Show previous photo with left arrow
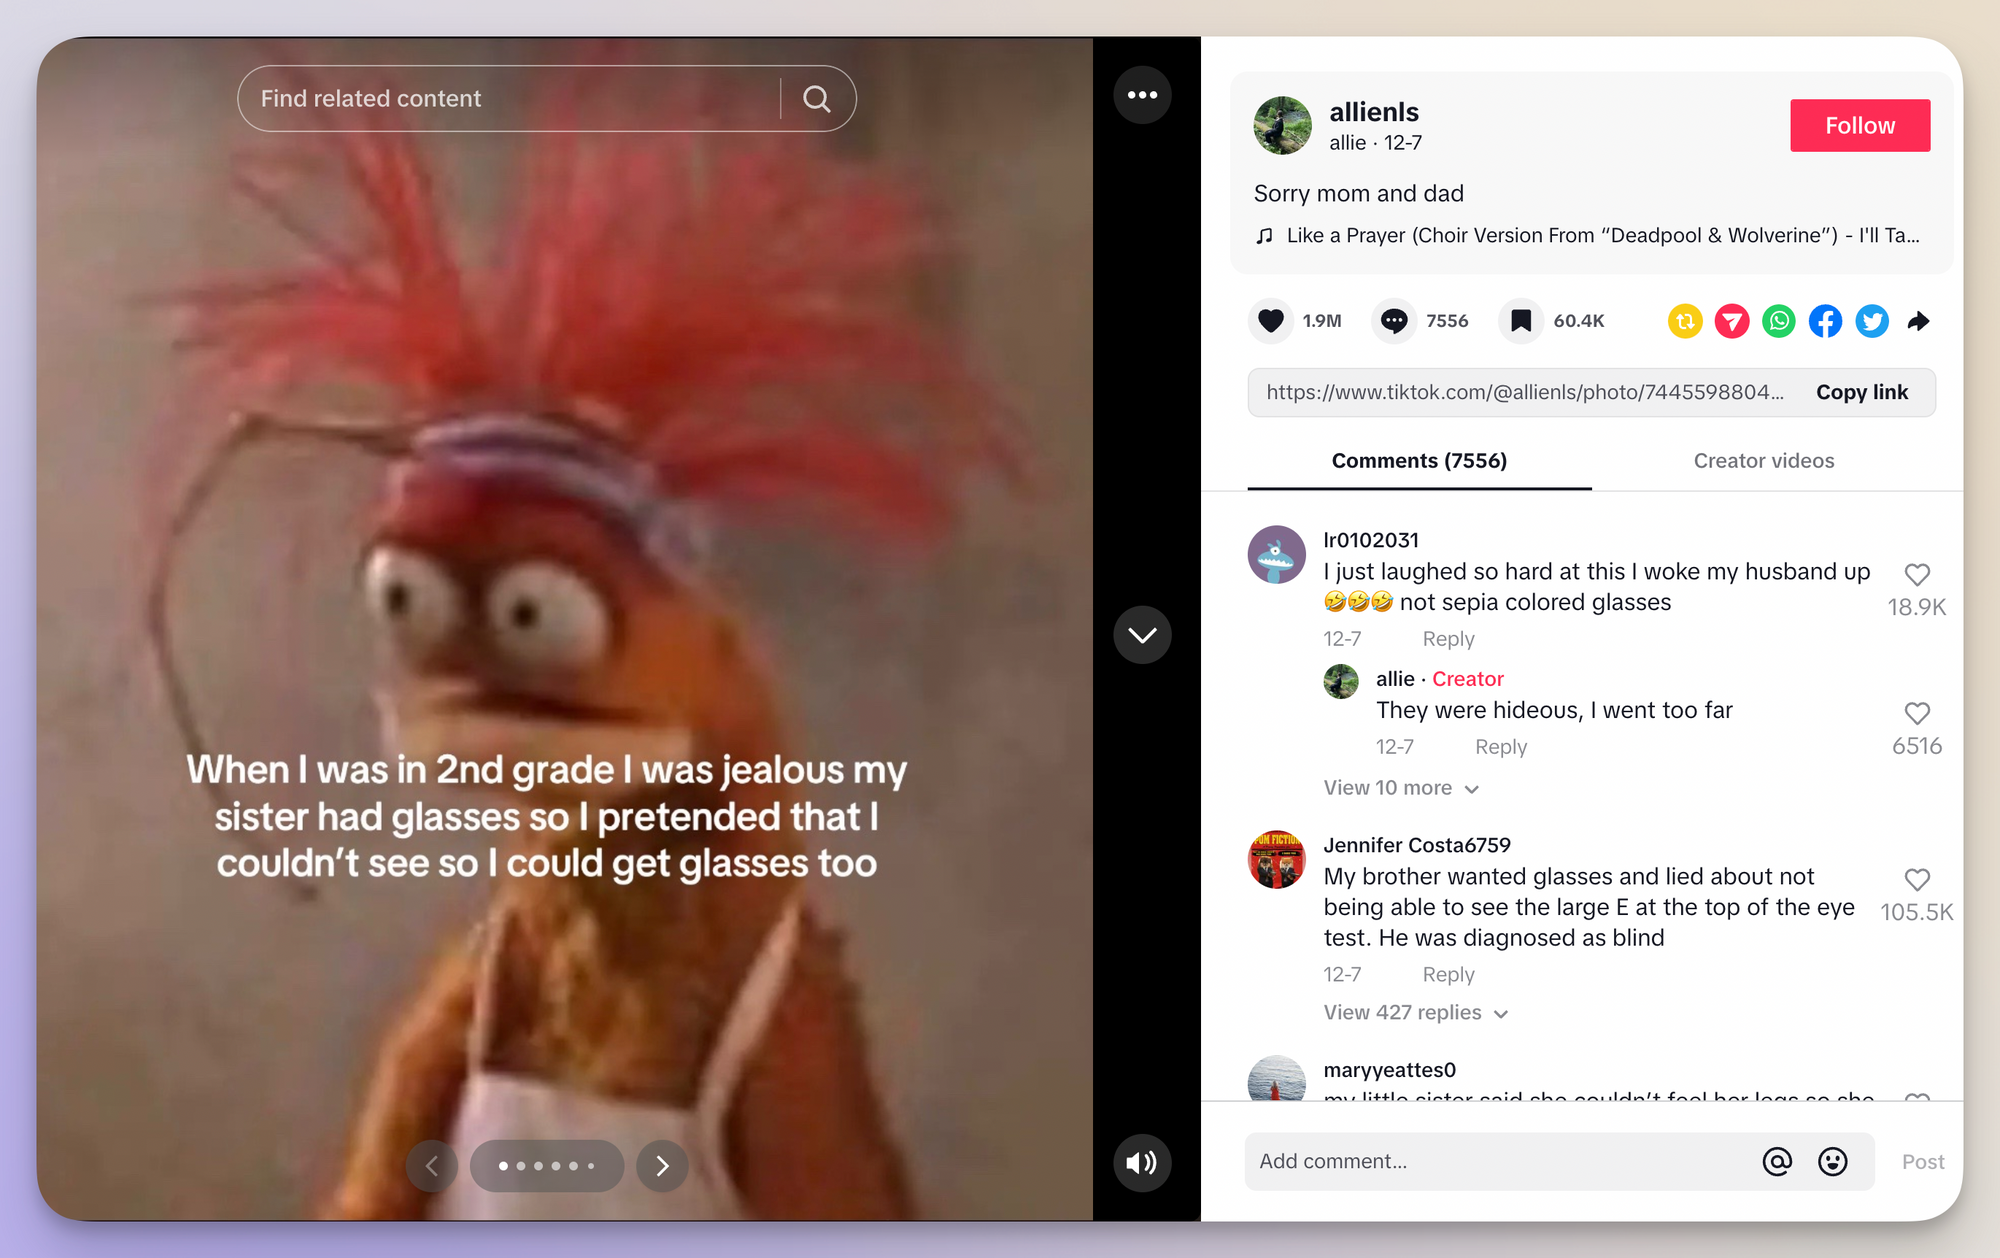Screen dimensions: 2000x1258 click(432, 1166)
